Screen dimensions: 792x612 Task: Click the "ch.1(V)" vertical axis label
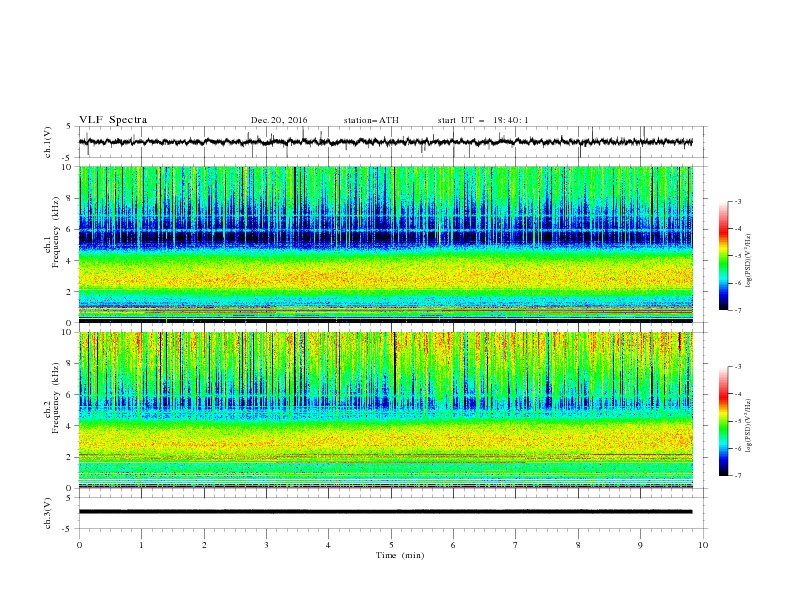point(48,142)
